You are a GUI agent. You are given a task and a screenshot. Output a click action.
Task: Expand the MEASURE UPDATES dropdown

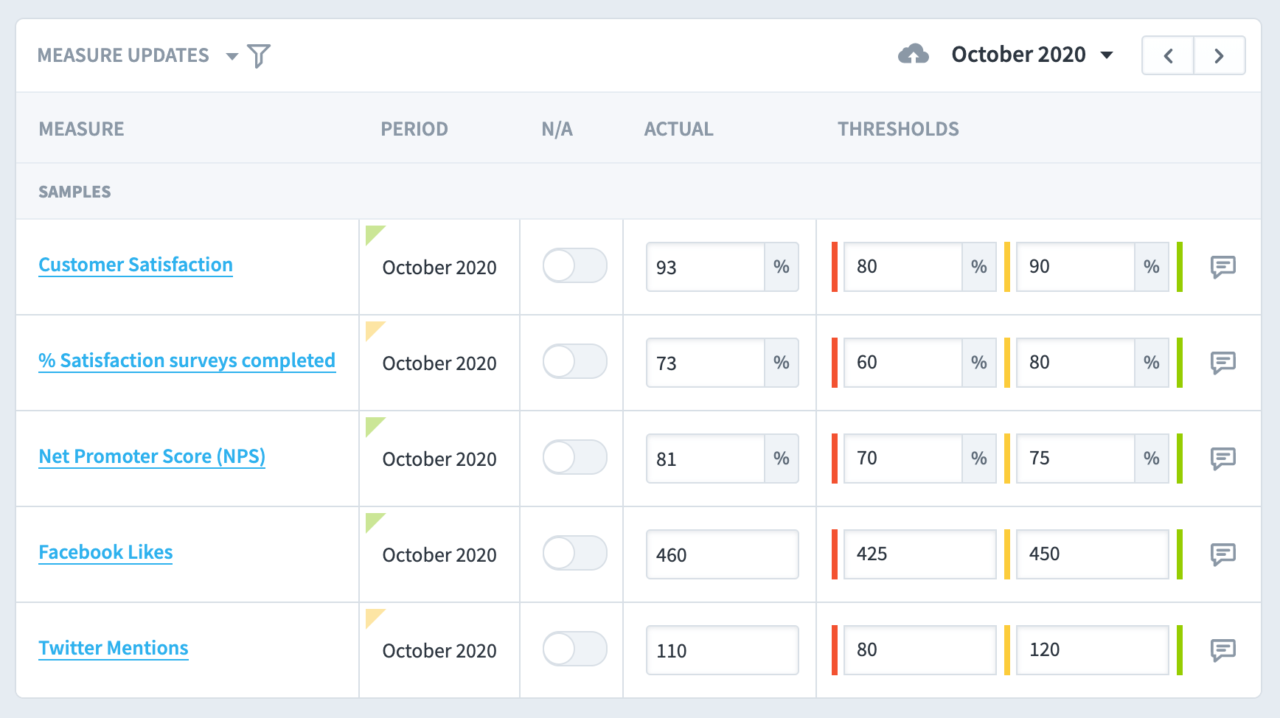click(231, 55)
